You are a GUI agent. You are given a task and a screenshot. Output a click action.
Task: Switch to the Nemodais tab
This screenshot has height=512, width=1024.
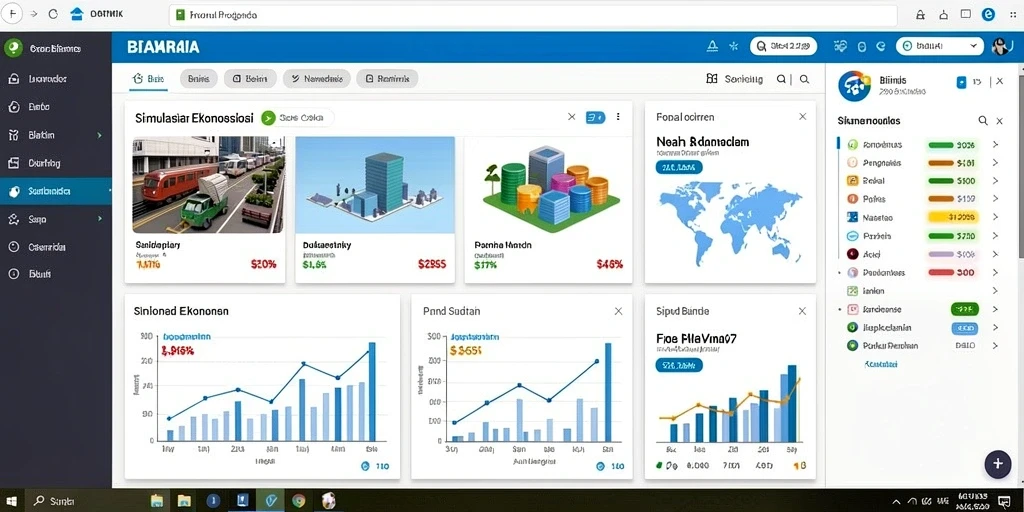pyautogui.click(x=317, y=79)
